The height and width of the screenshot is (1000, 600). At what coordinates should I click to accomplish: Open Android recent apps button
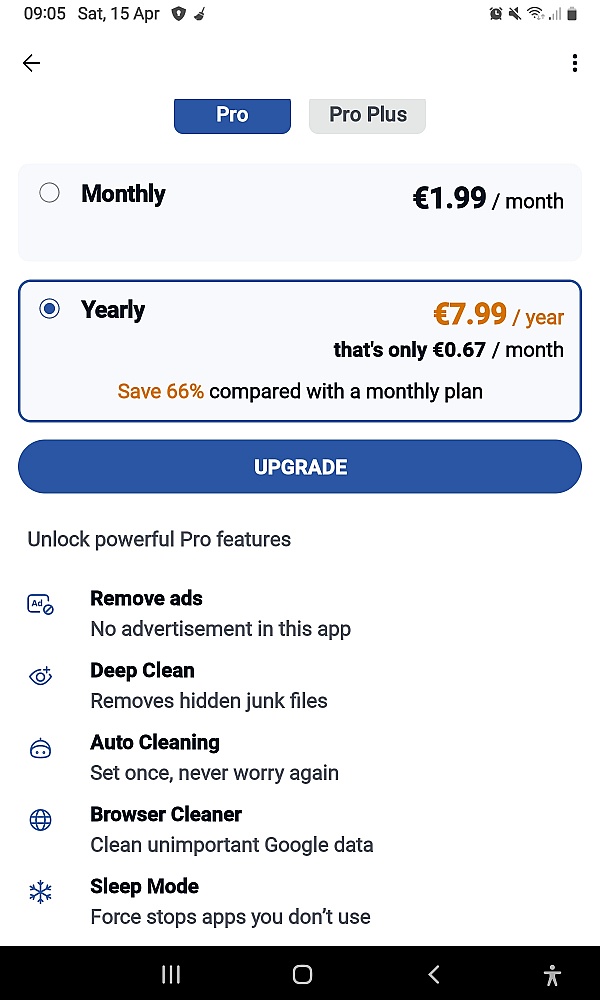(x=171, y=974)
